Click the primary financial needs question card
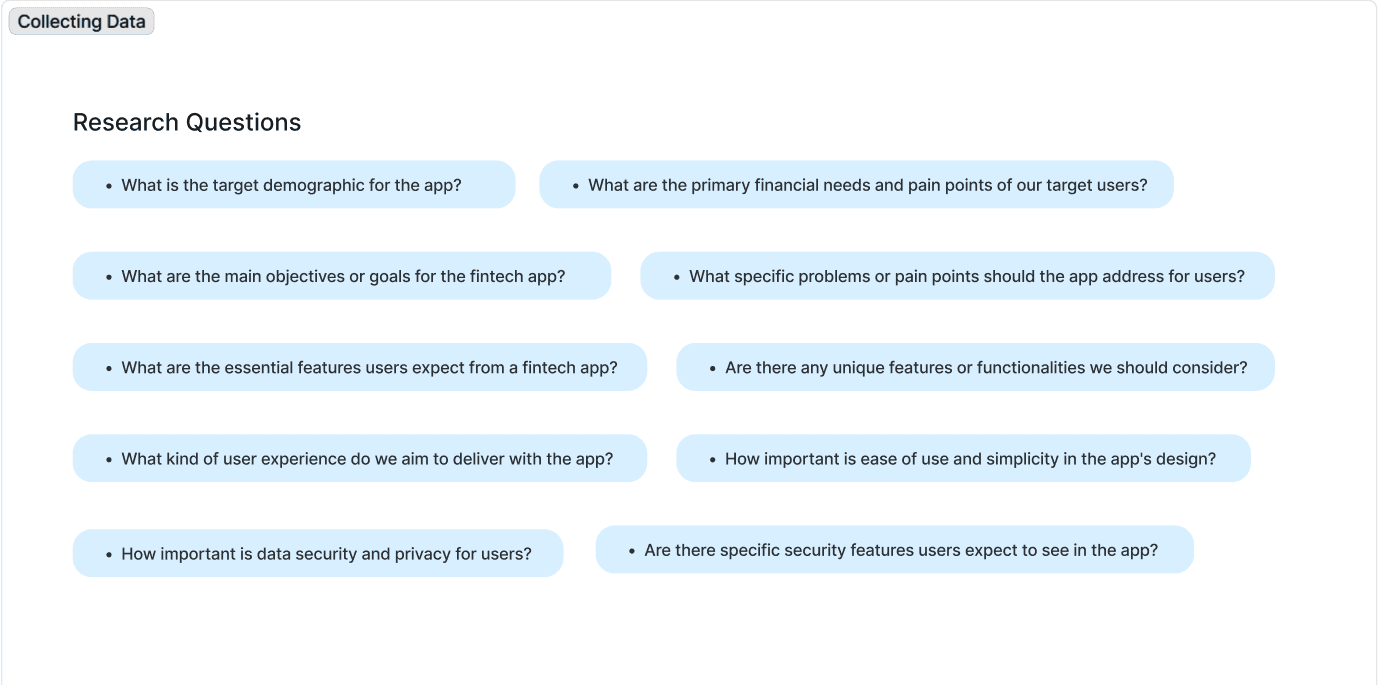The width and height of the screenshot is (1378, 685). (x=856, y=185)
